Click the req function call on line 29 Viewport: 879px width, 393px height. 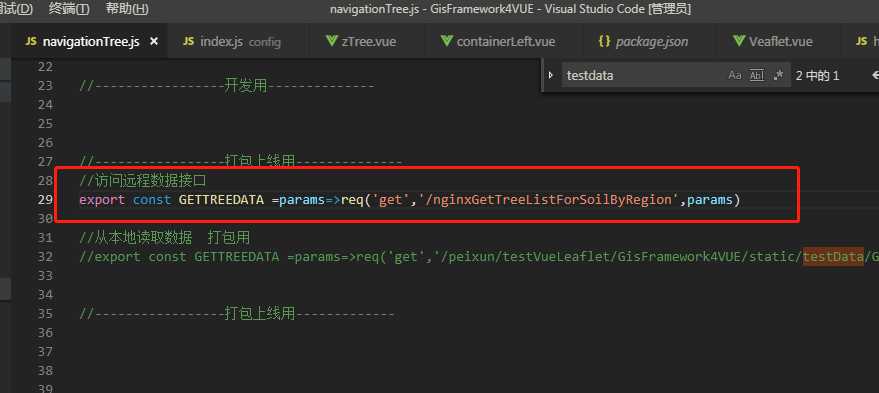point(352,200)
